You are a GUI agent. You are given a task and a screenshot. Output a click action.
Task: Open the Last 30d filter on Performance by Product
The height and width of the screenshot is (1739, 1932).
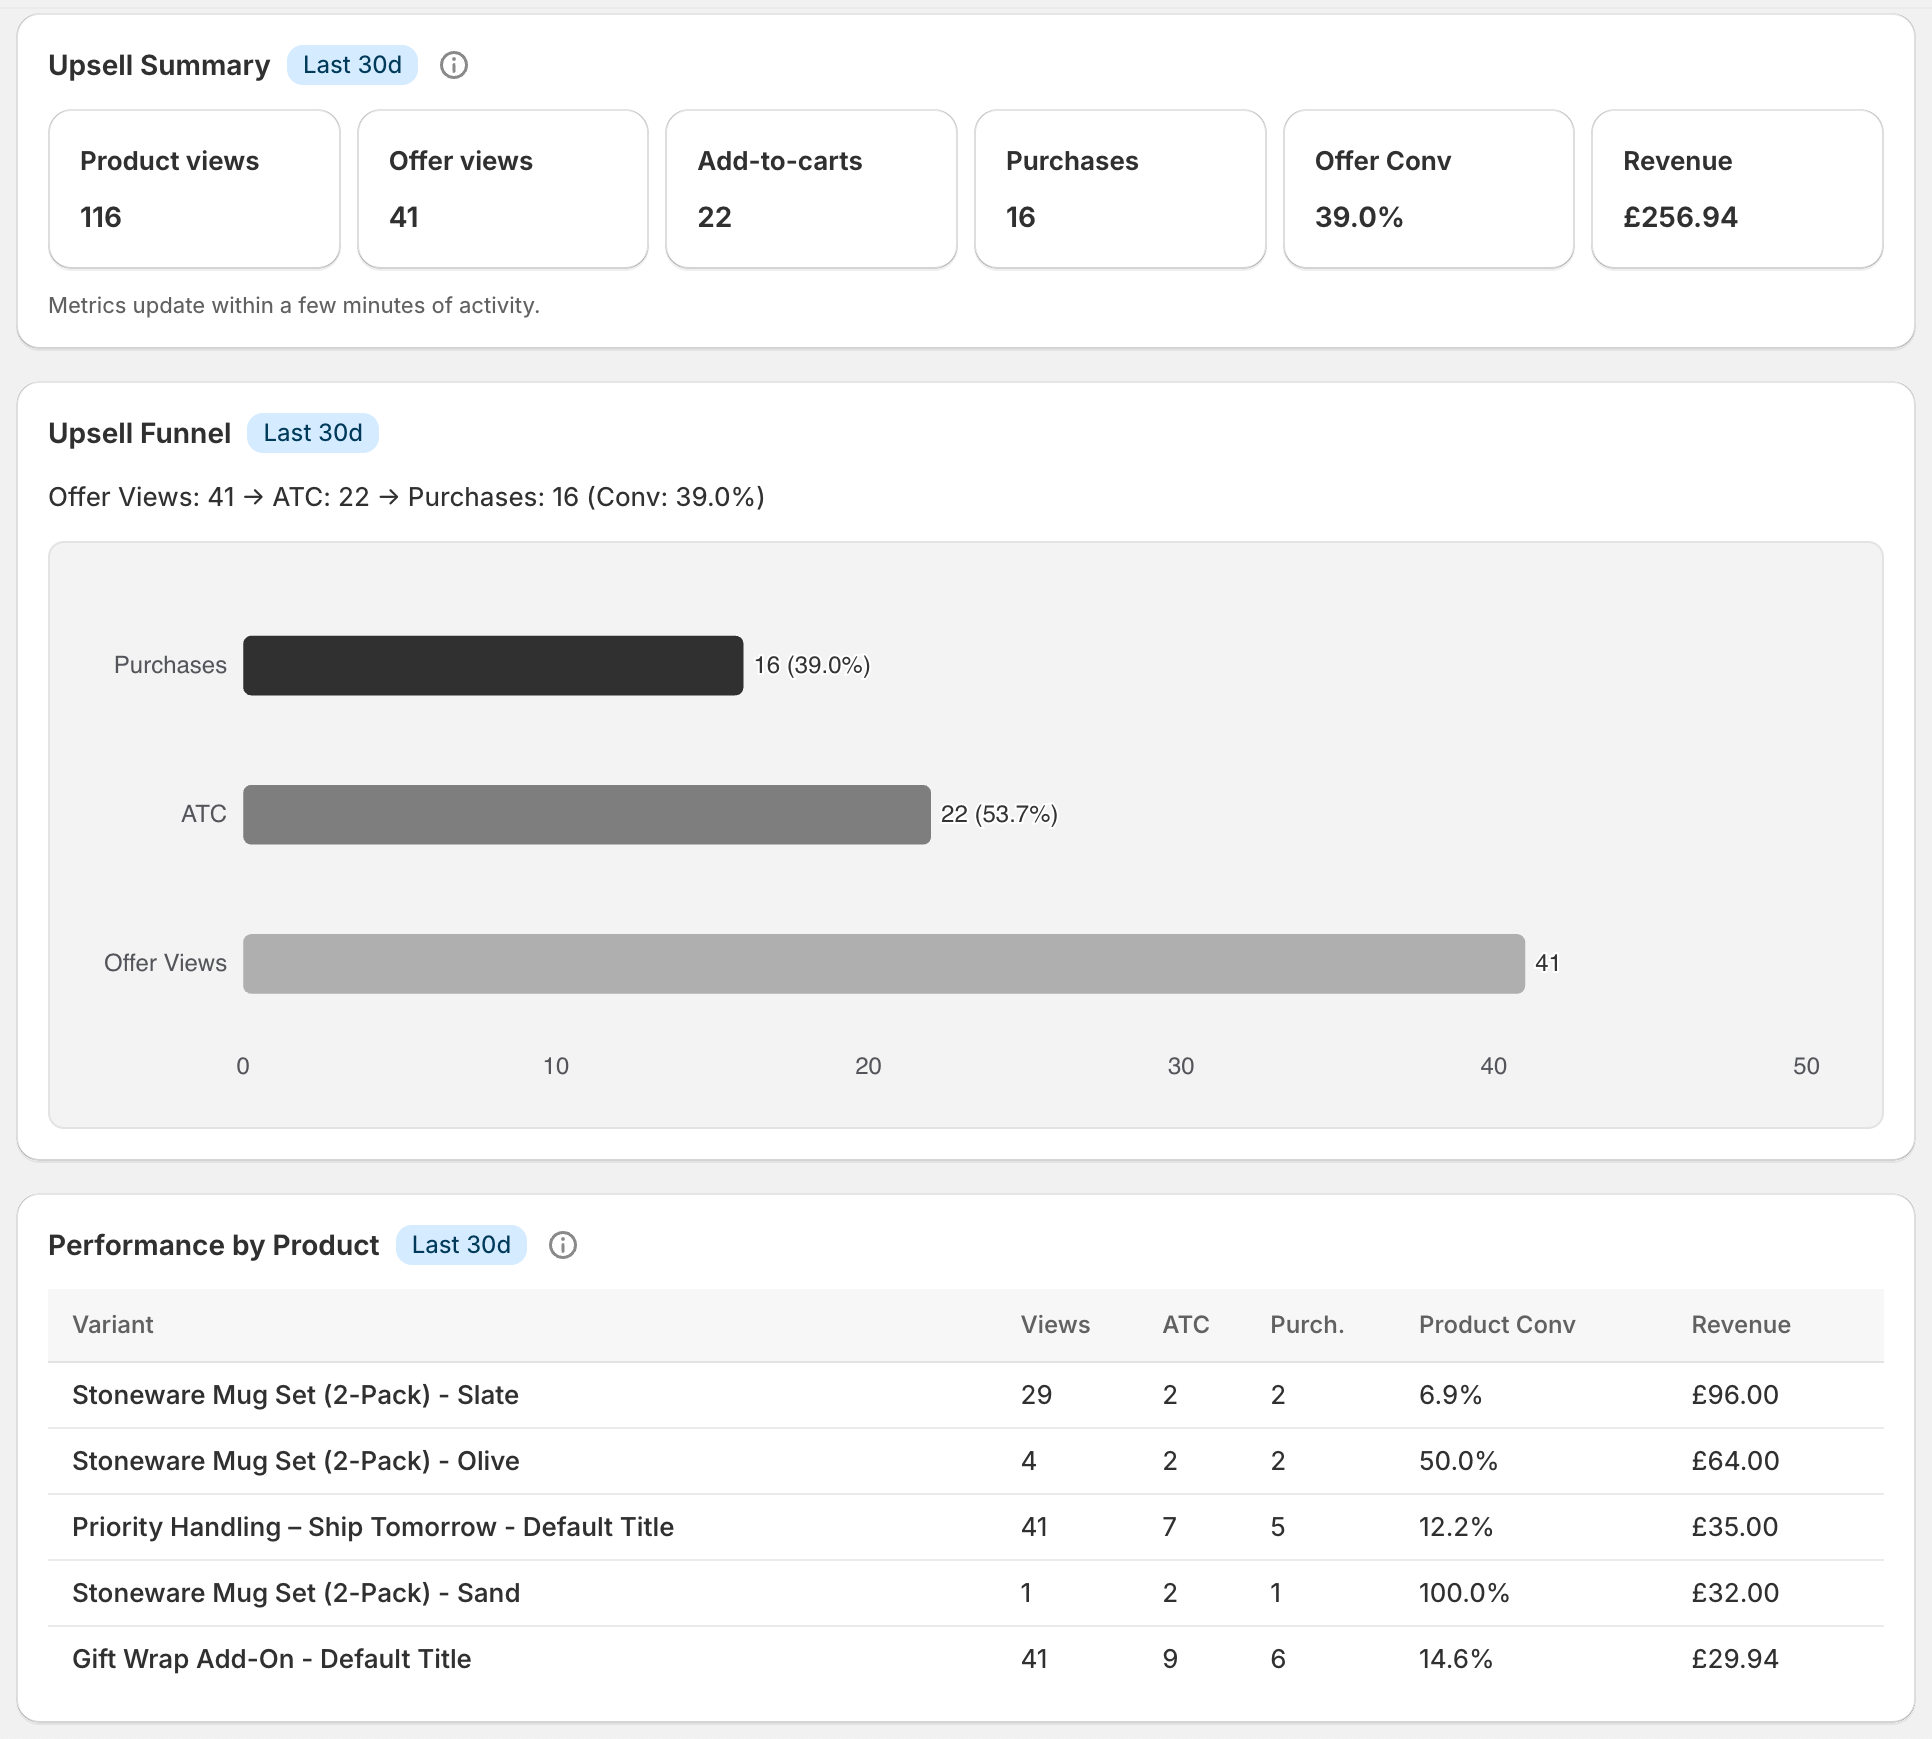[x=461, y=1245]
